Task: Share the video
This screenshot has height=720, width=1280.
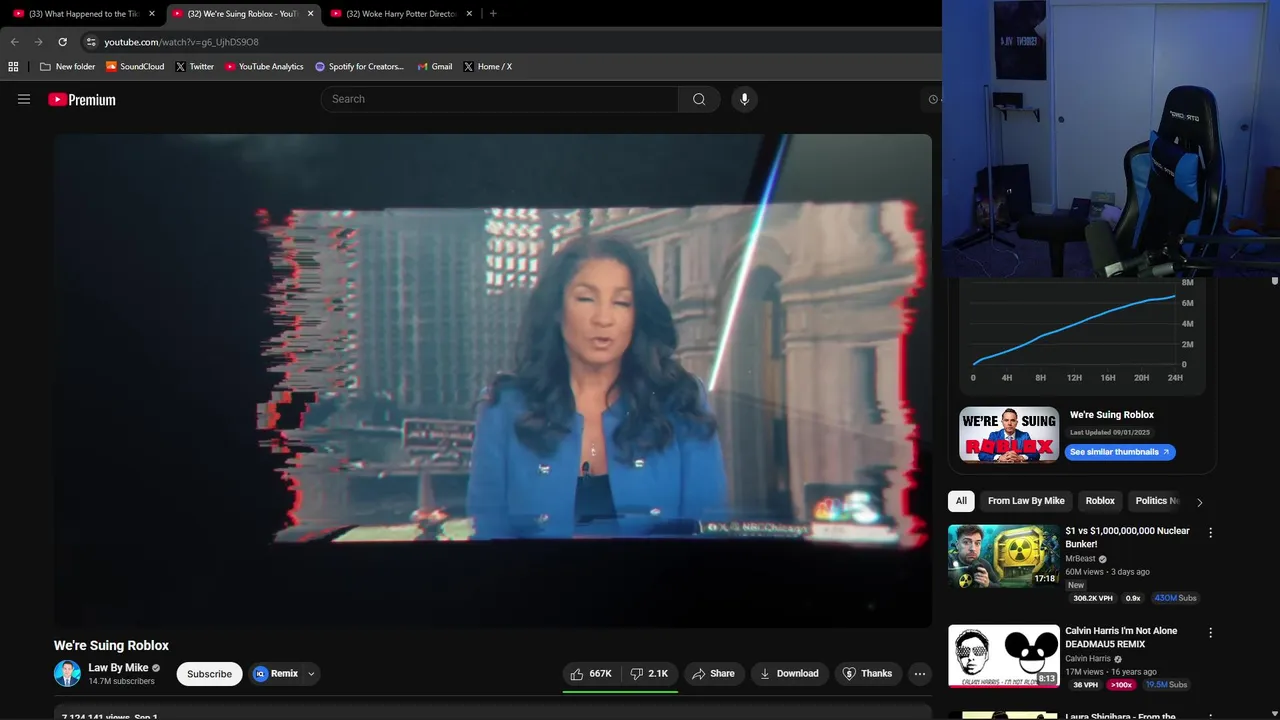Action: coord(713,674)
